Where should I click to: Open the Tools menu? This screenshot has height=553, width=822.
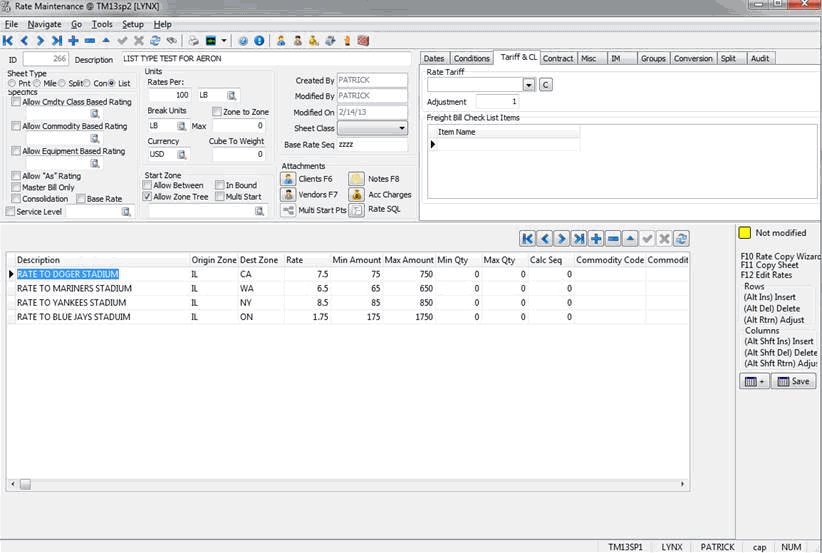pyautogui.click(x=102, y=24)
